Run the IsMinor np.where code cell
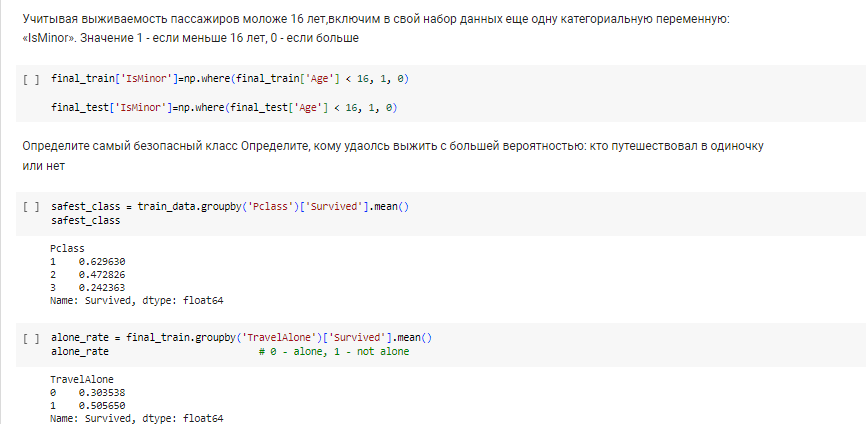This screenshot has height=424, width=866. pos(31,80)
